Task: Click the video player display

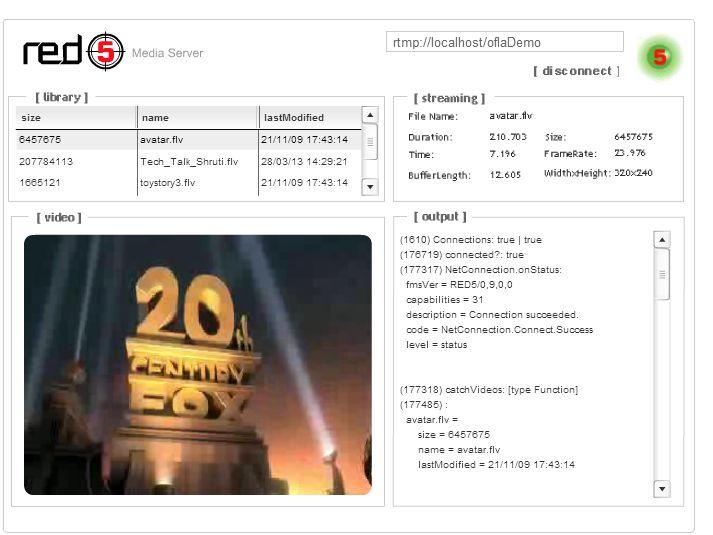Action: pyautogui.click(x=198, y=365)
